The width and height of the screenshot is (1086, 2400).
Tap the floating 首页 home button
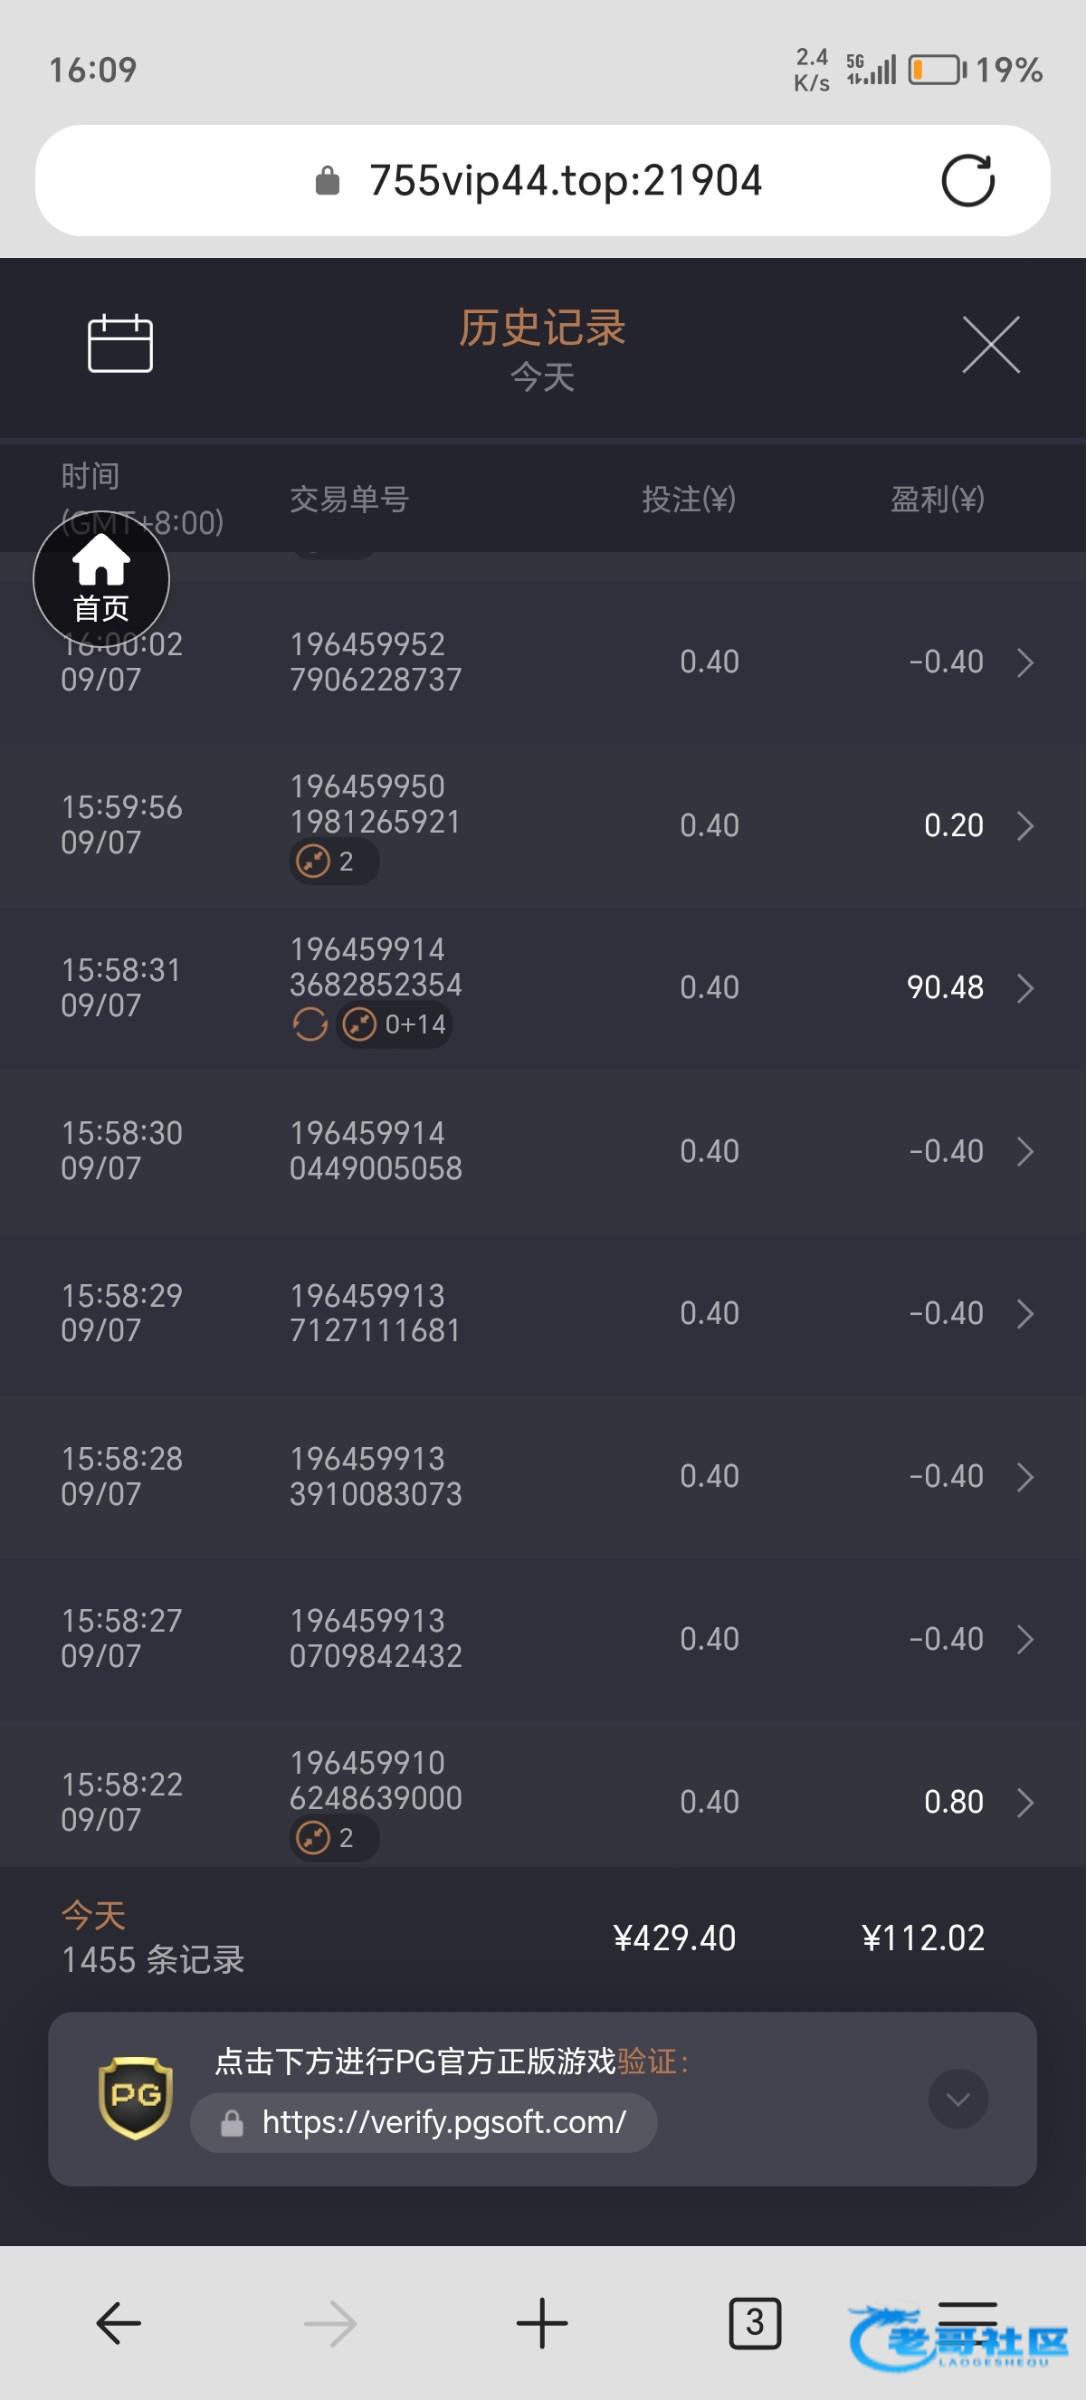(101, 579)
